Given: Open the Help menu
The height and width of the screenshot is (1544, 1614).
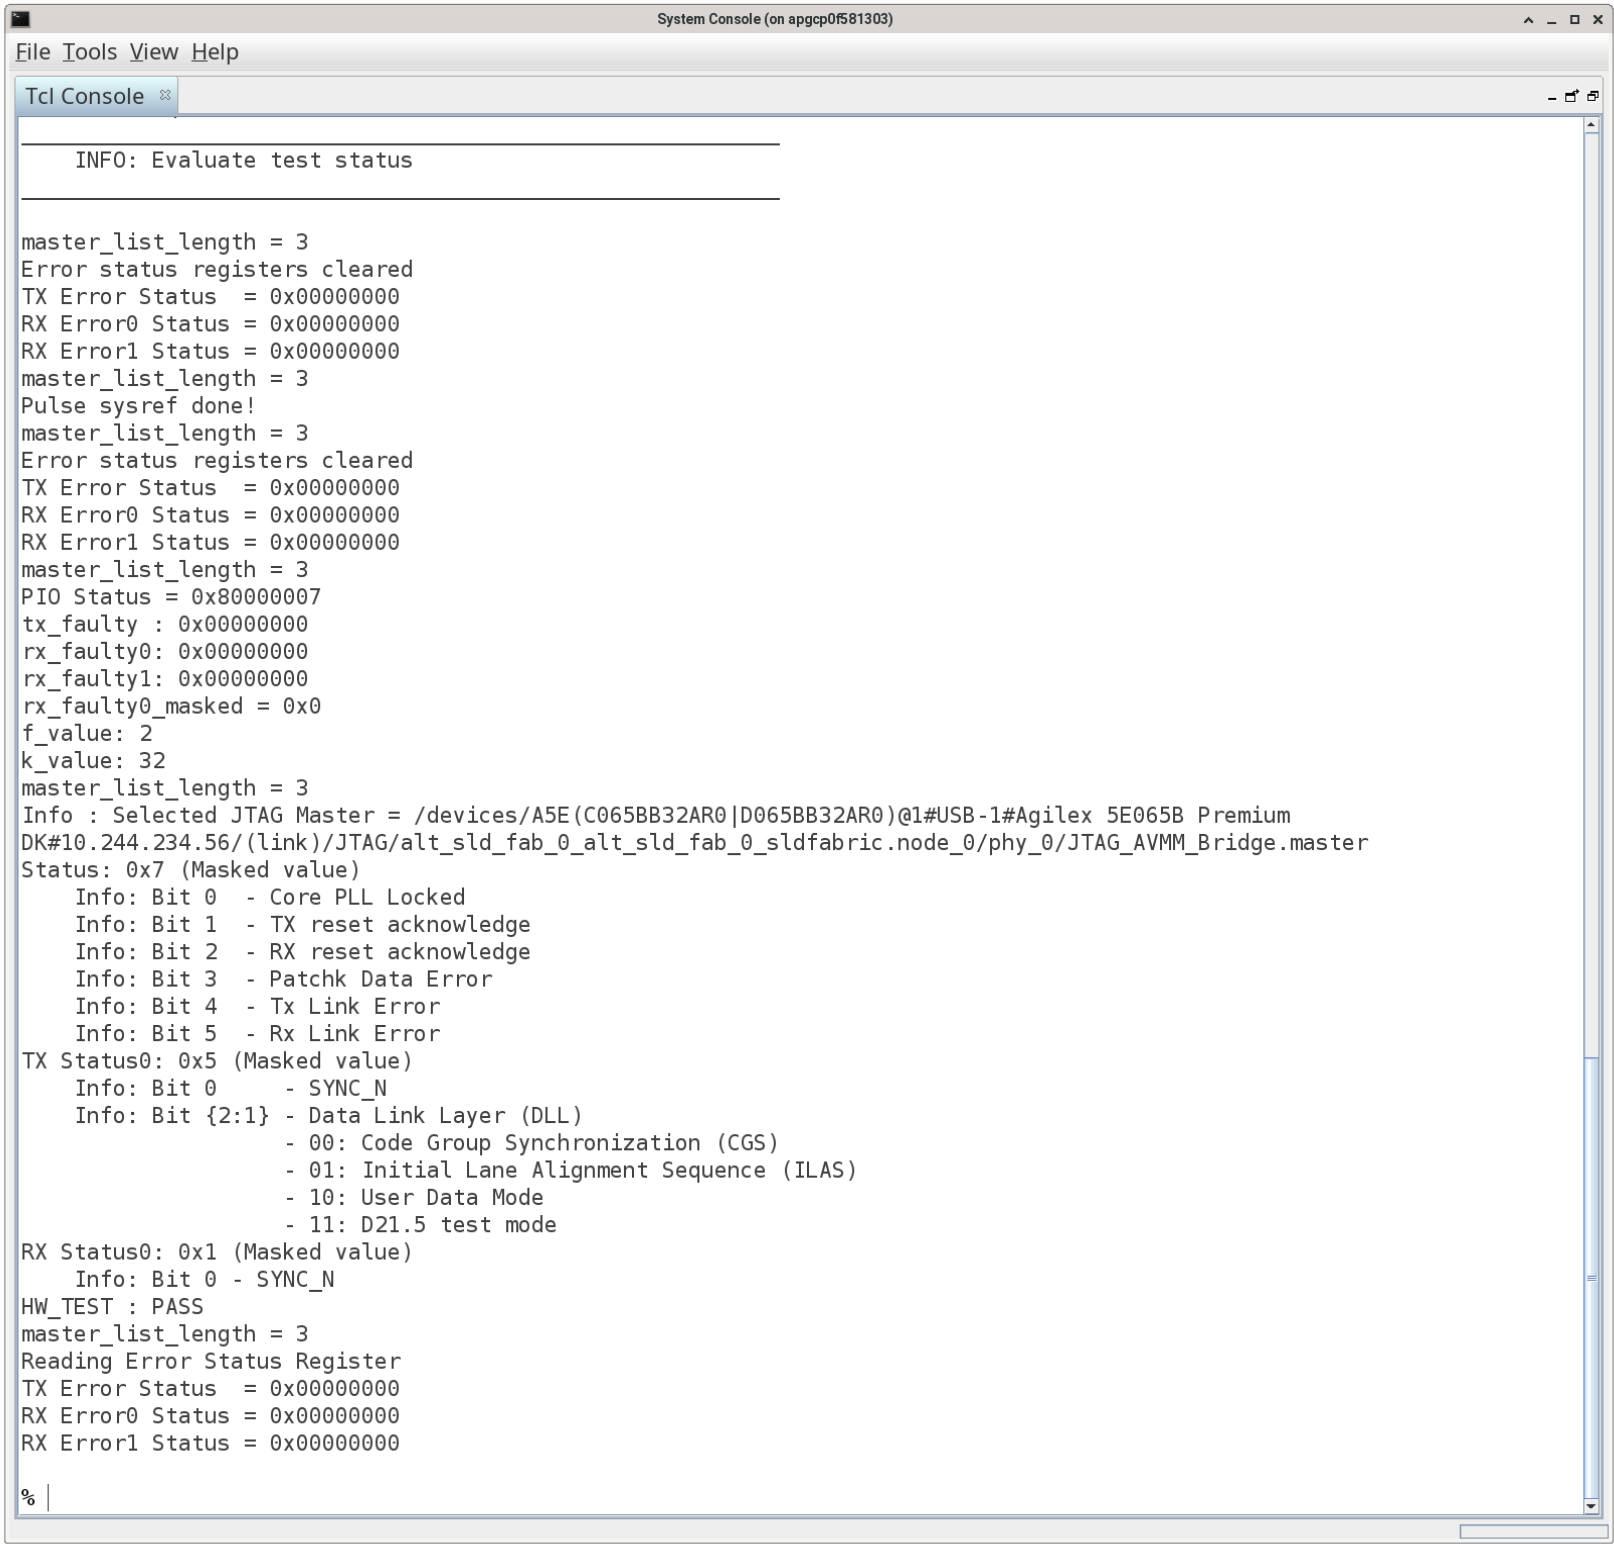Looking at the screenshot, I should tap(215, 52).
